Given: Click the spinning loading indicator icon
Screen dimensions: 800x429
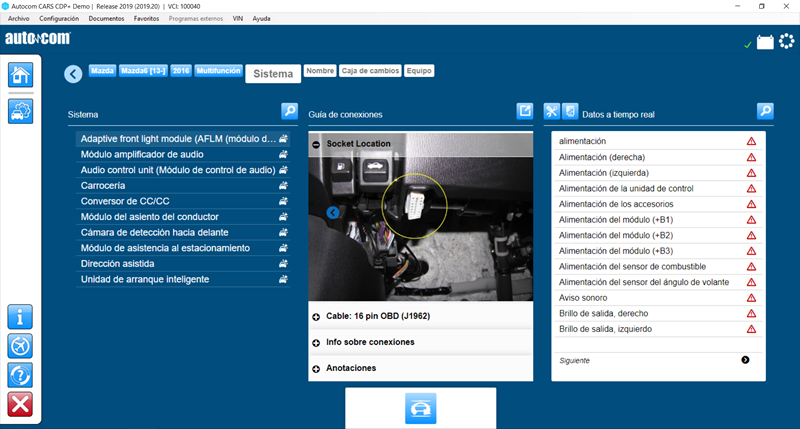Looking at the screenshot, I should [787, 41].
